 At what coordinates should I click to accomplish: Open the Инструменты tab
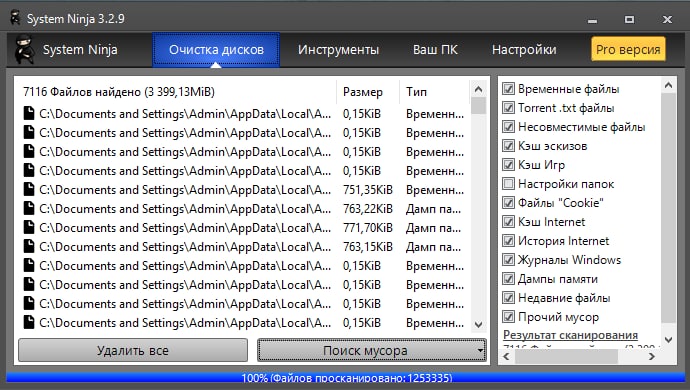pos(338,50)
